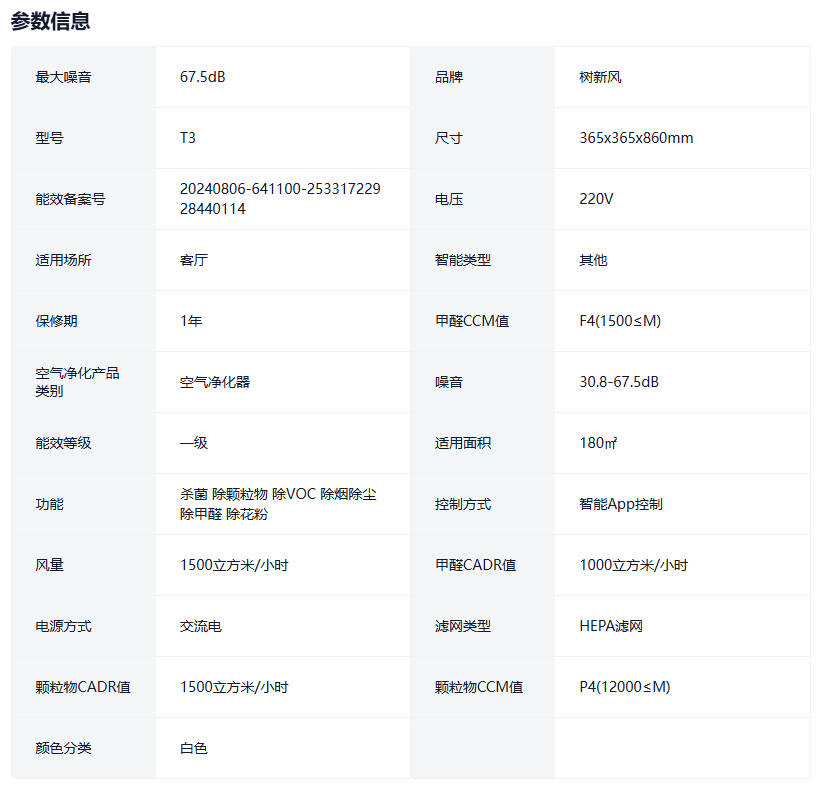The image size is (825, 787).
Task: Click the 智能App控制 control method value
Action: coord(621,504)
